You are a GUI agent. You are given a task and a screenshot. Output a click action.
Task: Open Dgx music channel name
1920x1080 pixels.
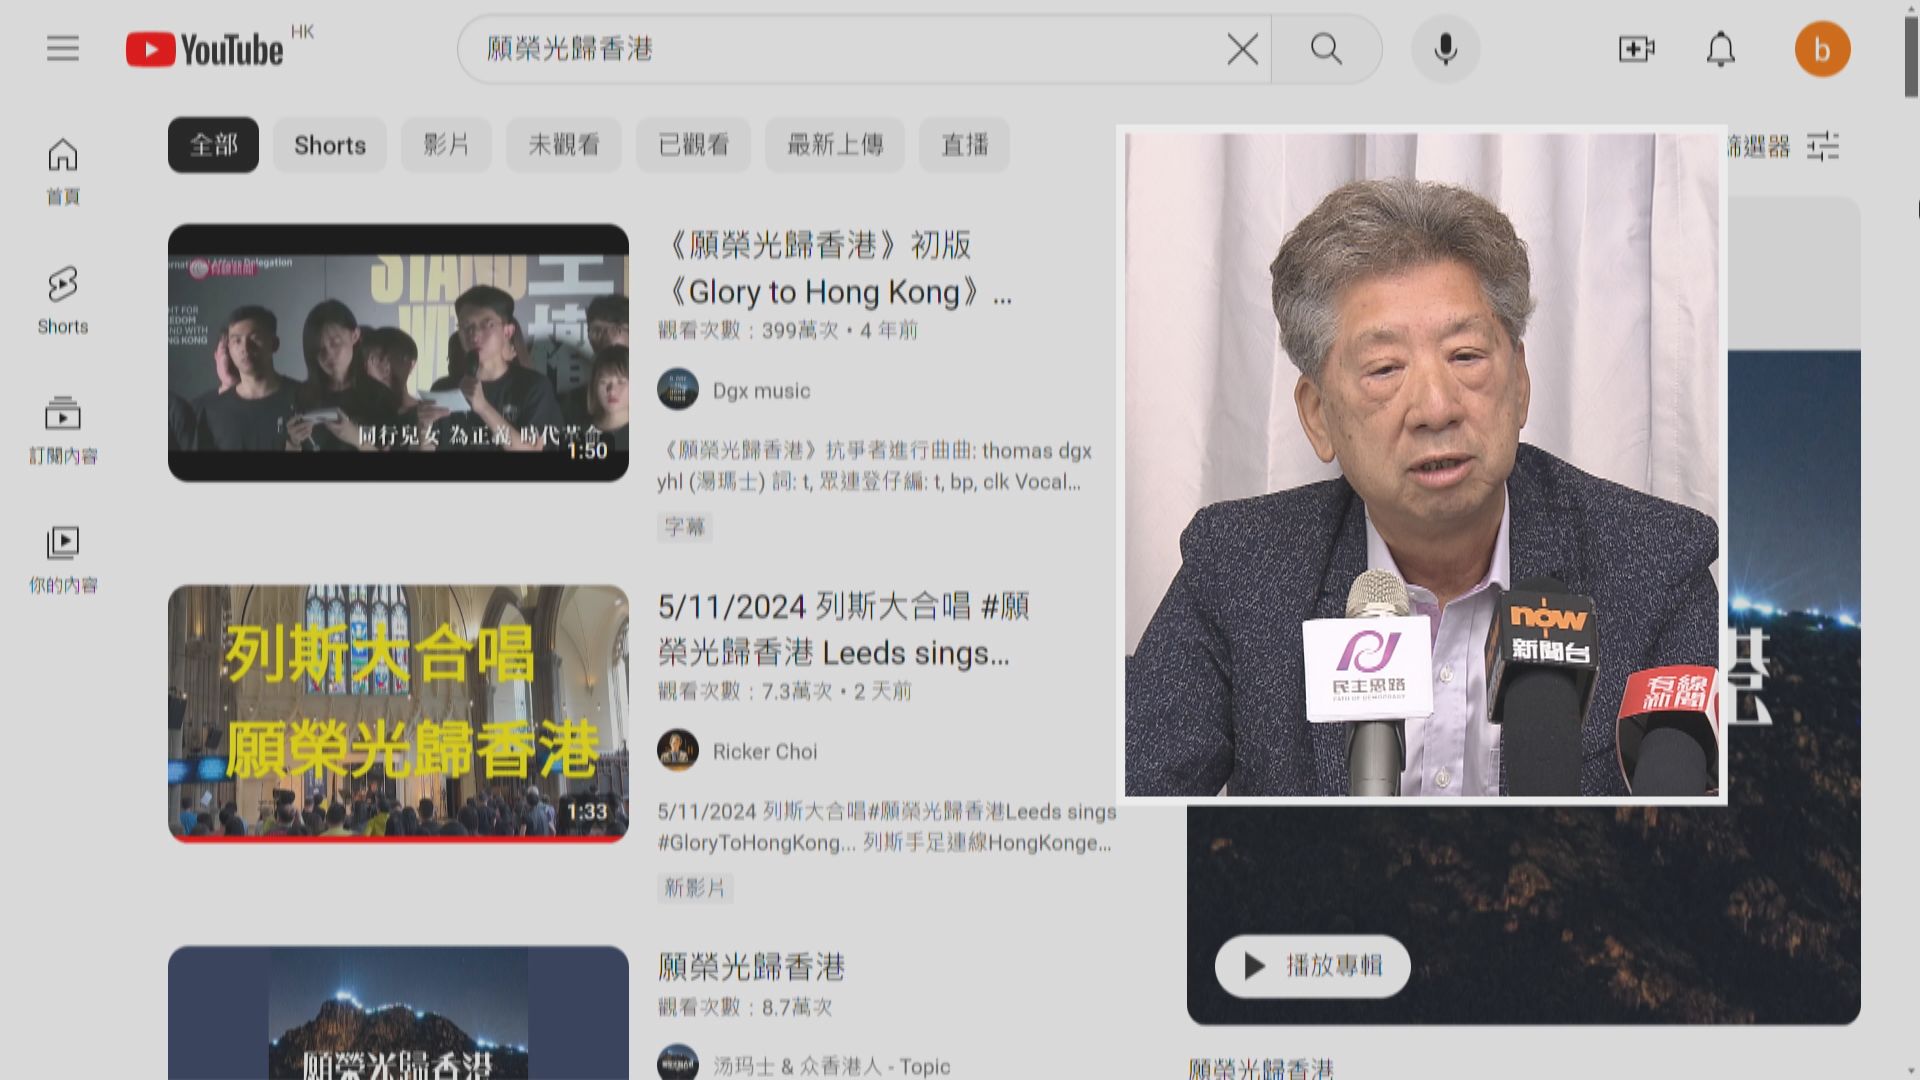tap(761, 391)
